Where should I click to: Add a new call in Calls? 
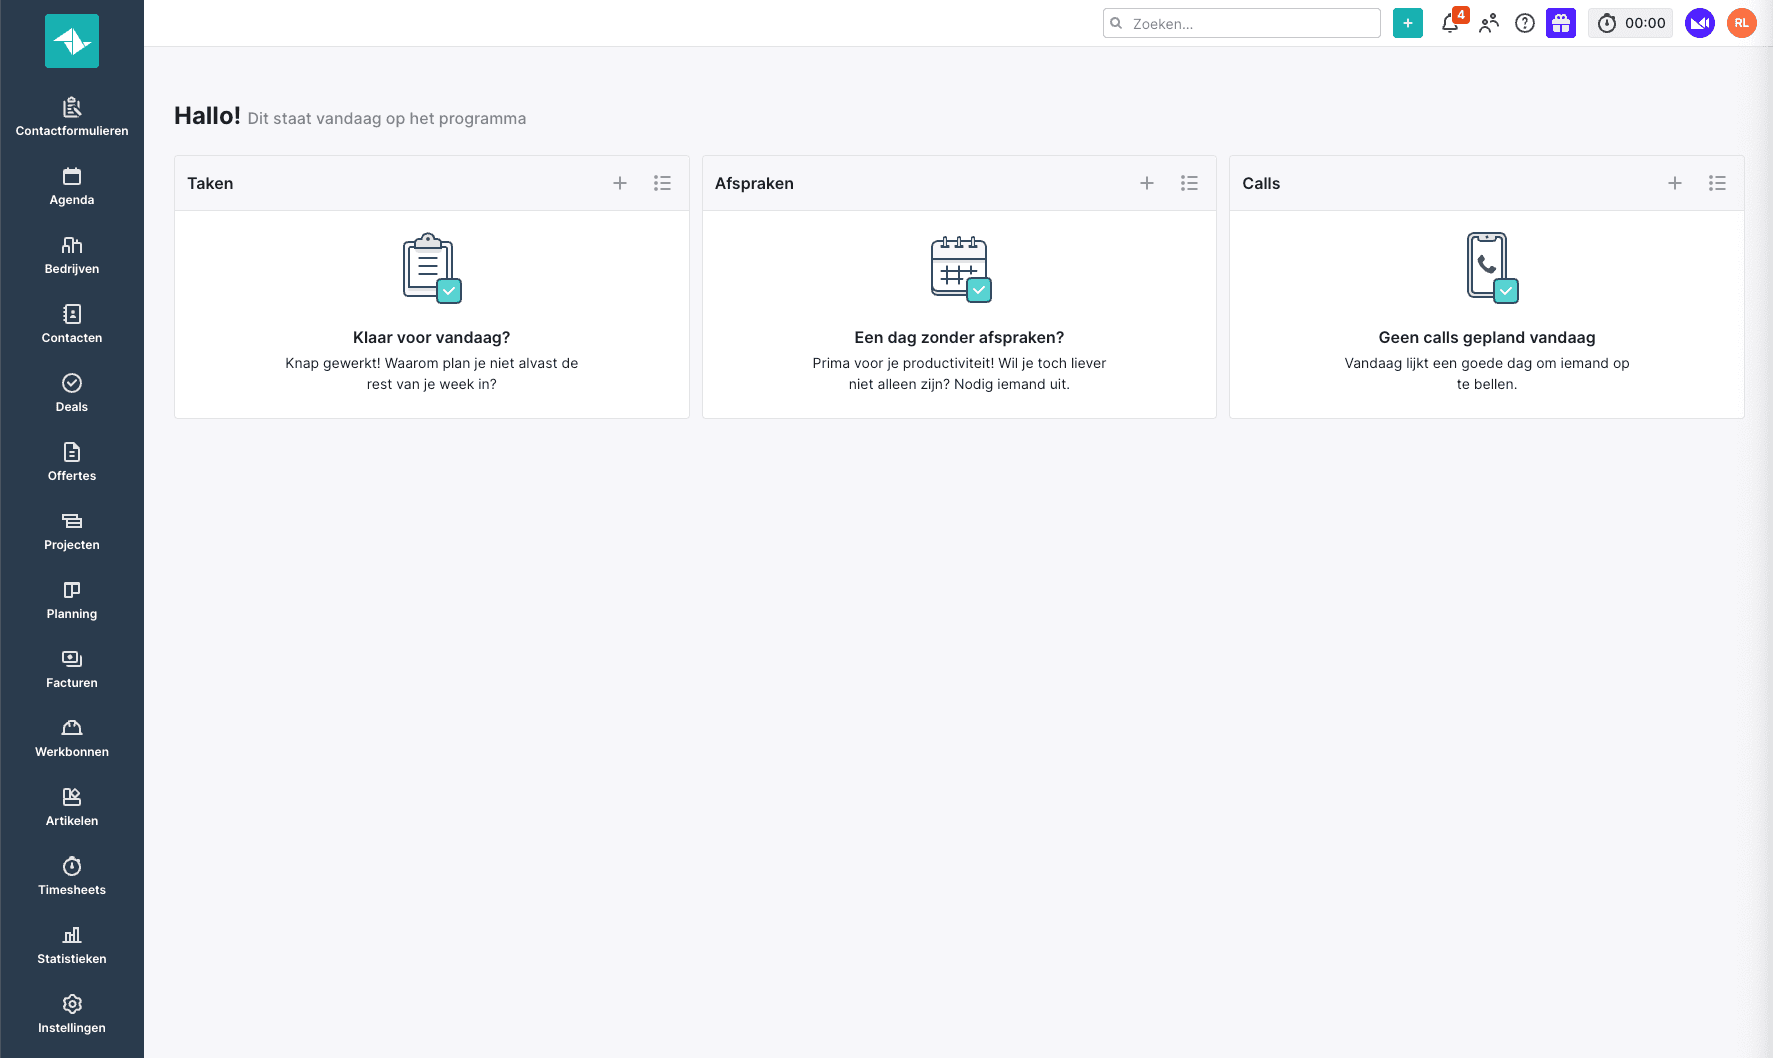[1675, 183]
